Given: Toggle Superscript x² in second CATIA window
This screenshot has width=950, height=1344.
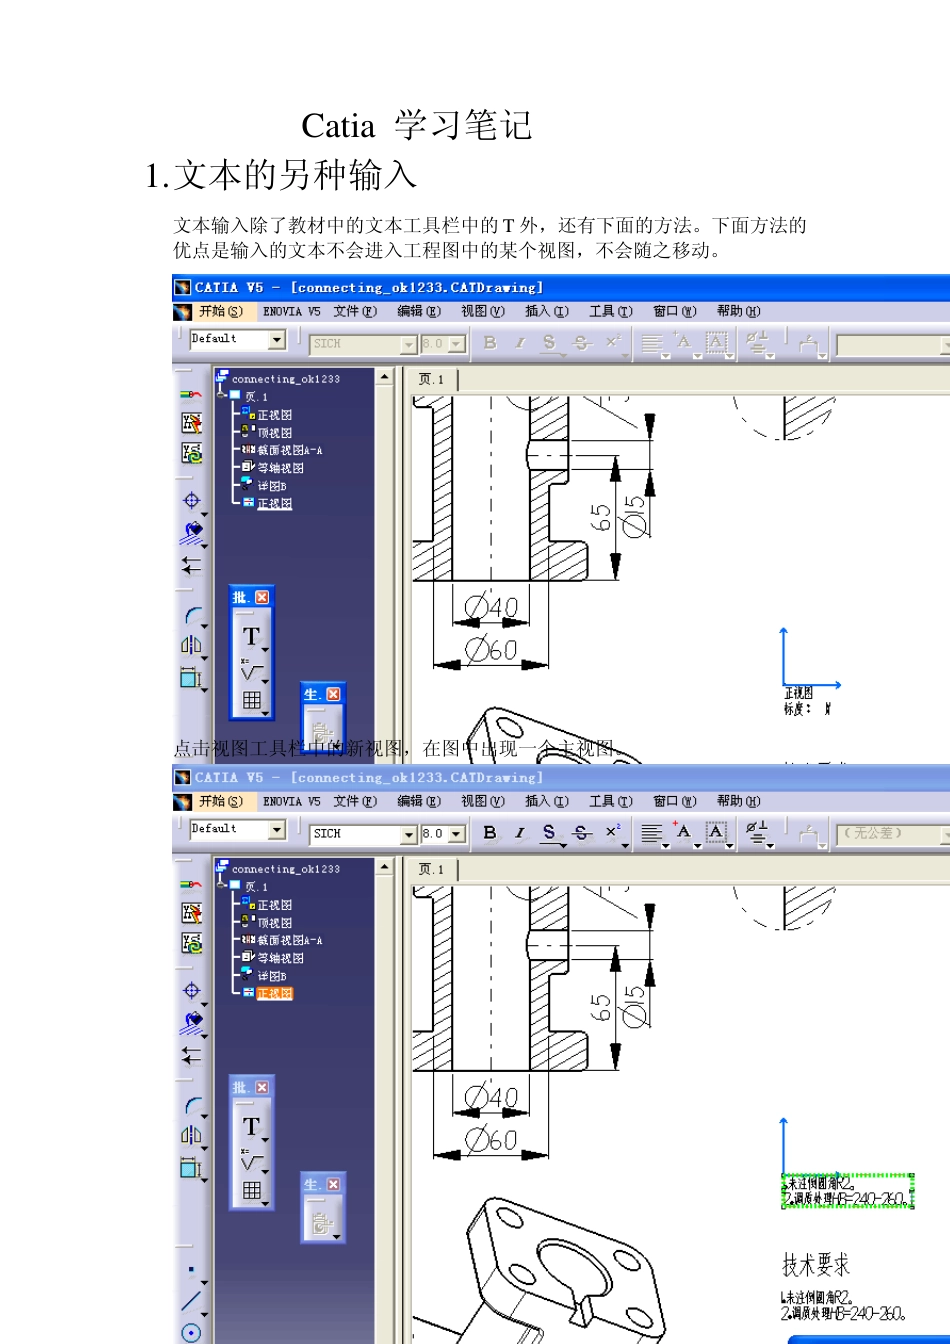Looking at the screenshot, I should 613,833.
